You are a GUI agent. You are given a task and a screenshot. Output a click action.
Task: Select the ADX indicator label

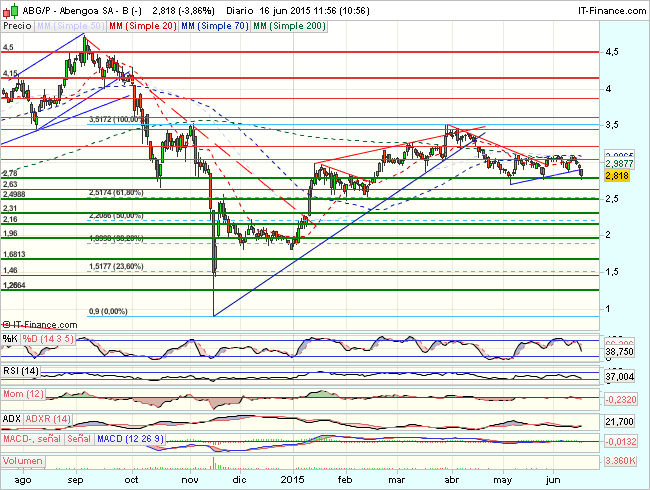point(11,419)
